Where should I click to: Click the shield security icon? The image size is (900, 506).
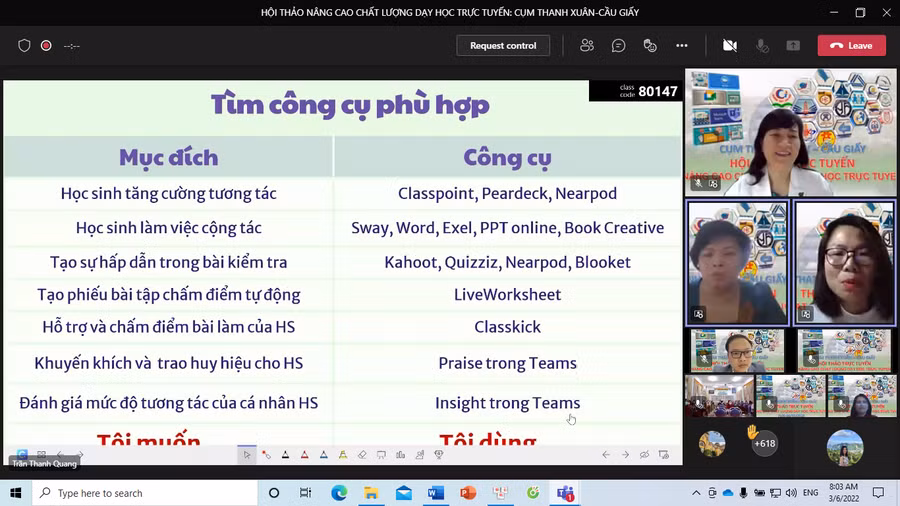click(24, 45)
